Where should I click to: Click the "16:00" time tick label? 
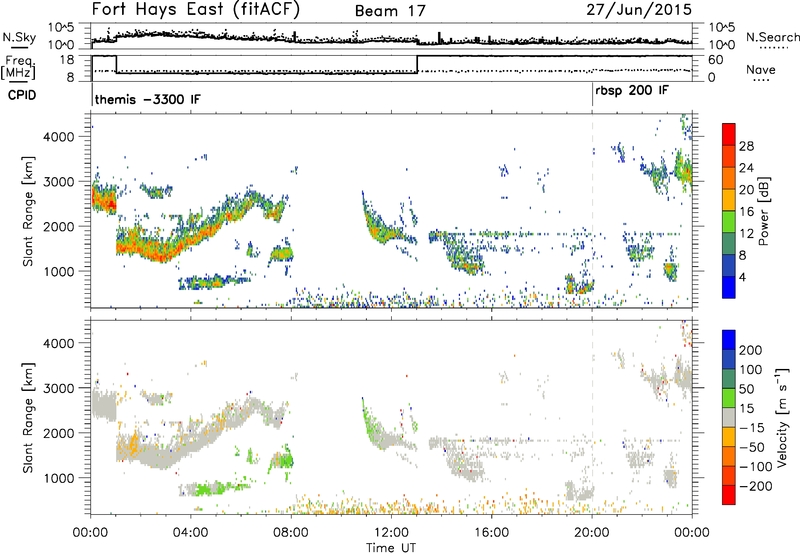(491, 533)
